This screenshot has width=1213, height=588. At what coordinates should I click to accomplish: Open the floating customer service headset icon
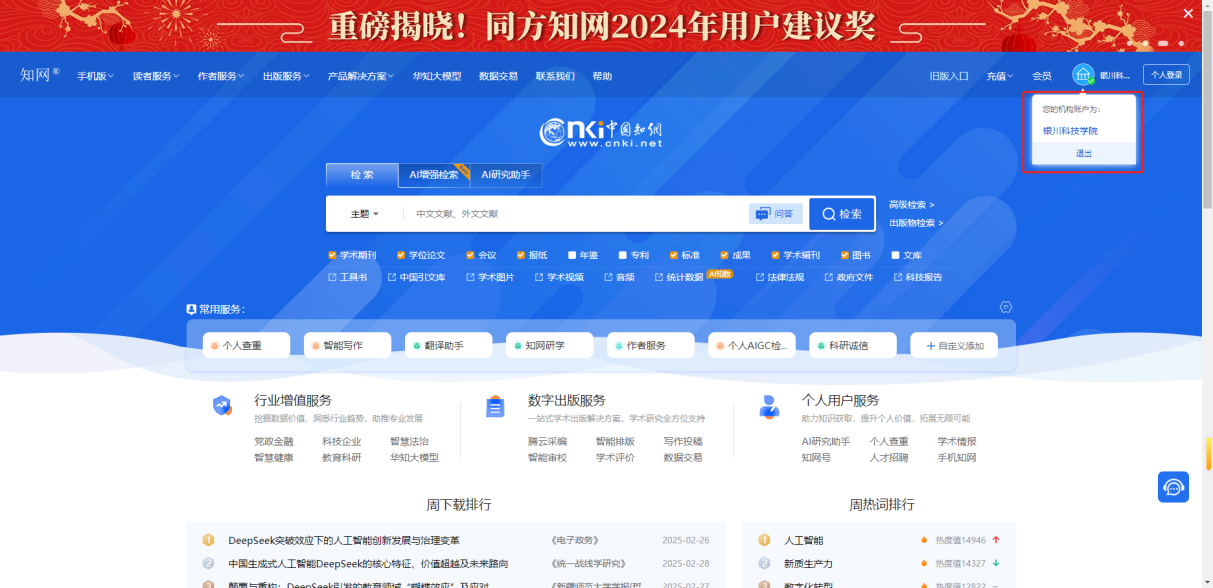pos(1173,486)
